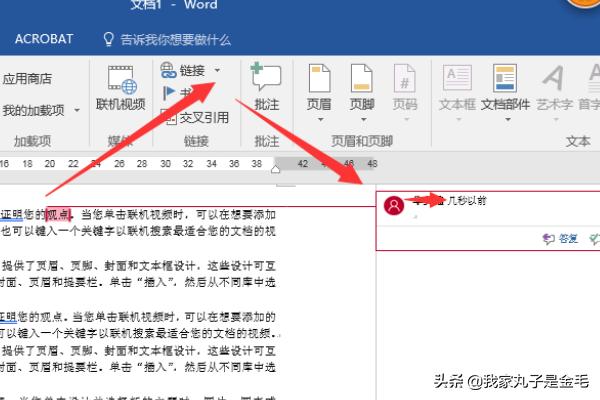
Task: Click the 页码 page number icon
Action: pos(405,78)
